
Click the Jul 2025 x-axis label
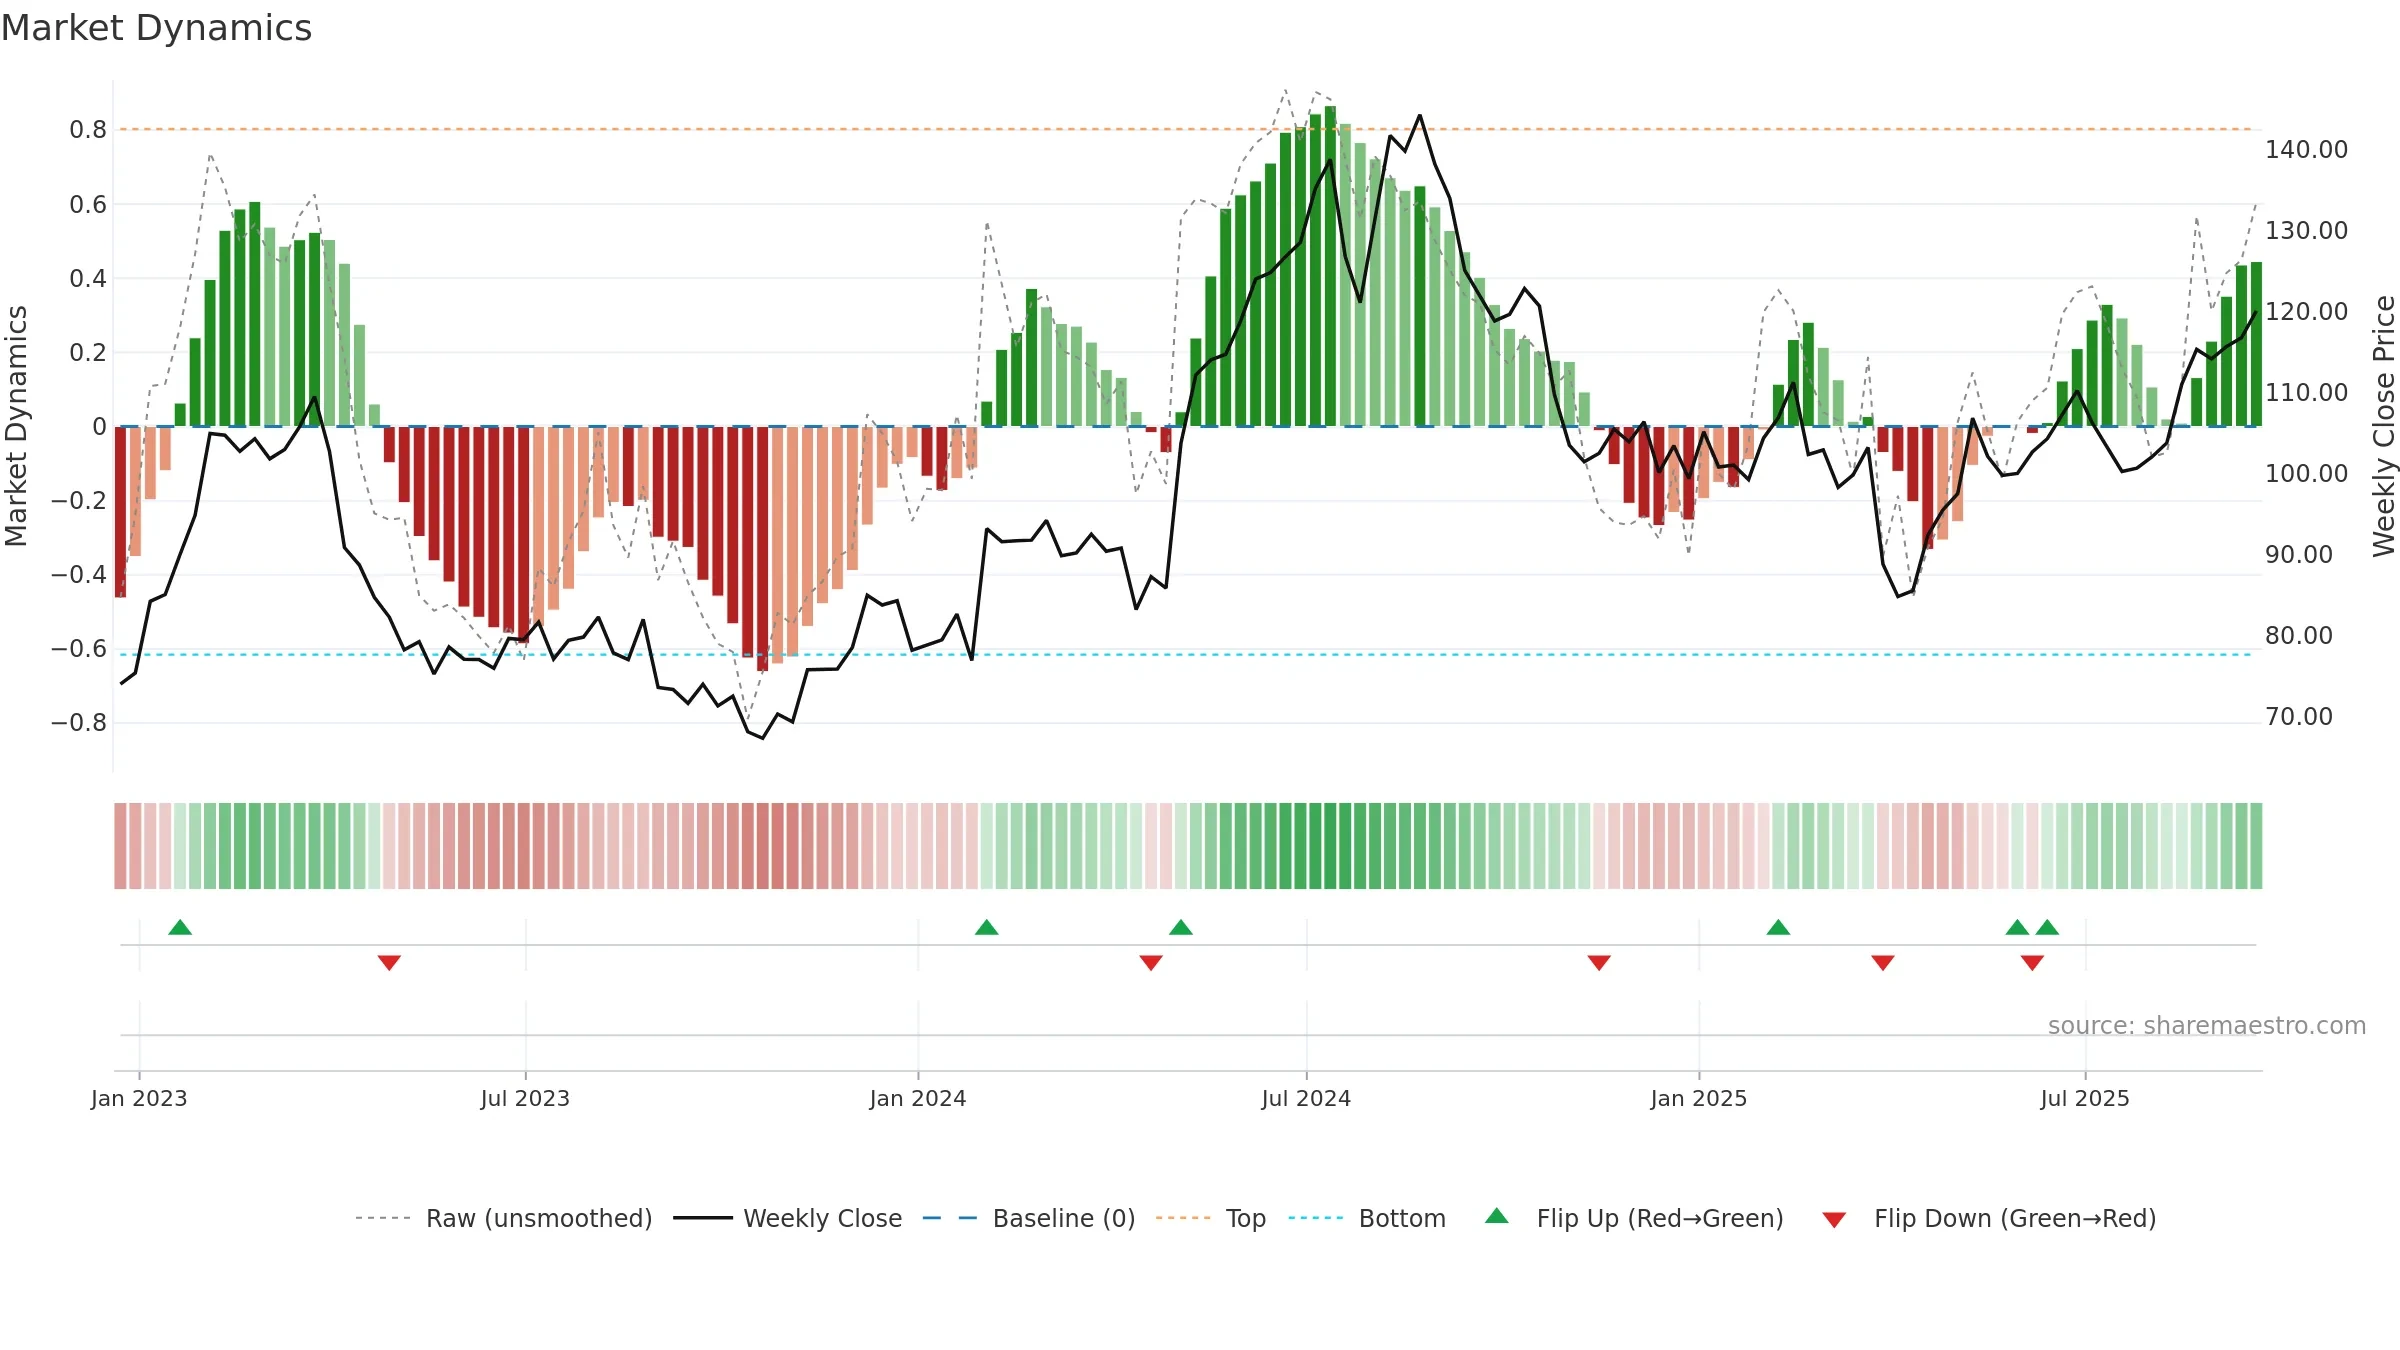[2085, 1098]
